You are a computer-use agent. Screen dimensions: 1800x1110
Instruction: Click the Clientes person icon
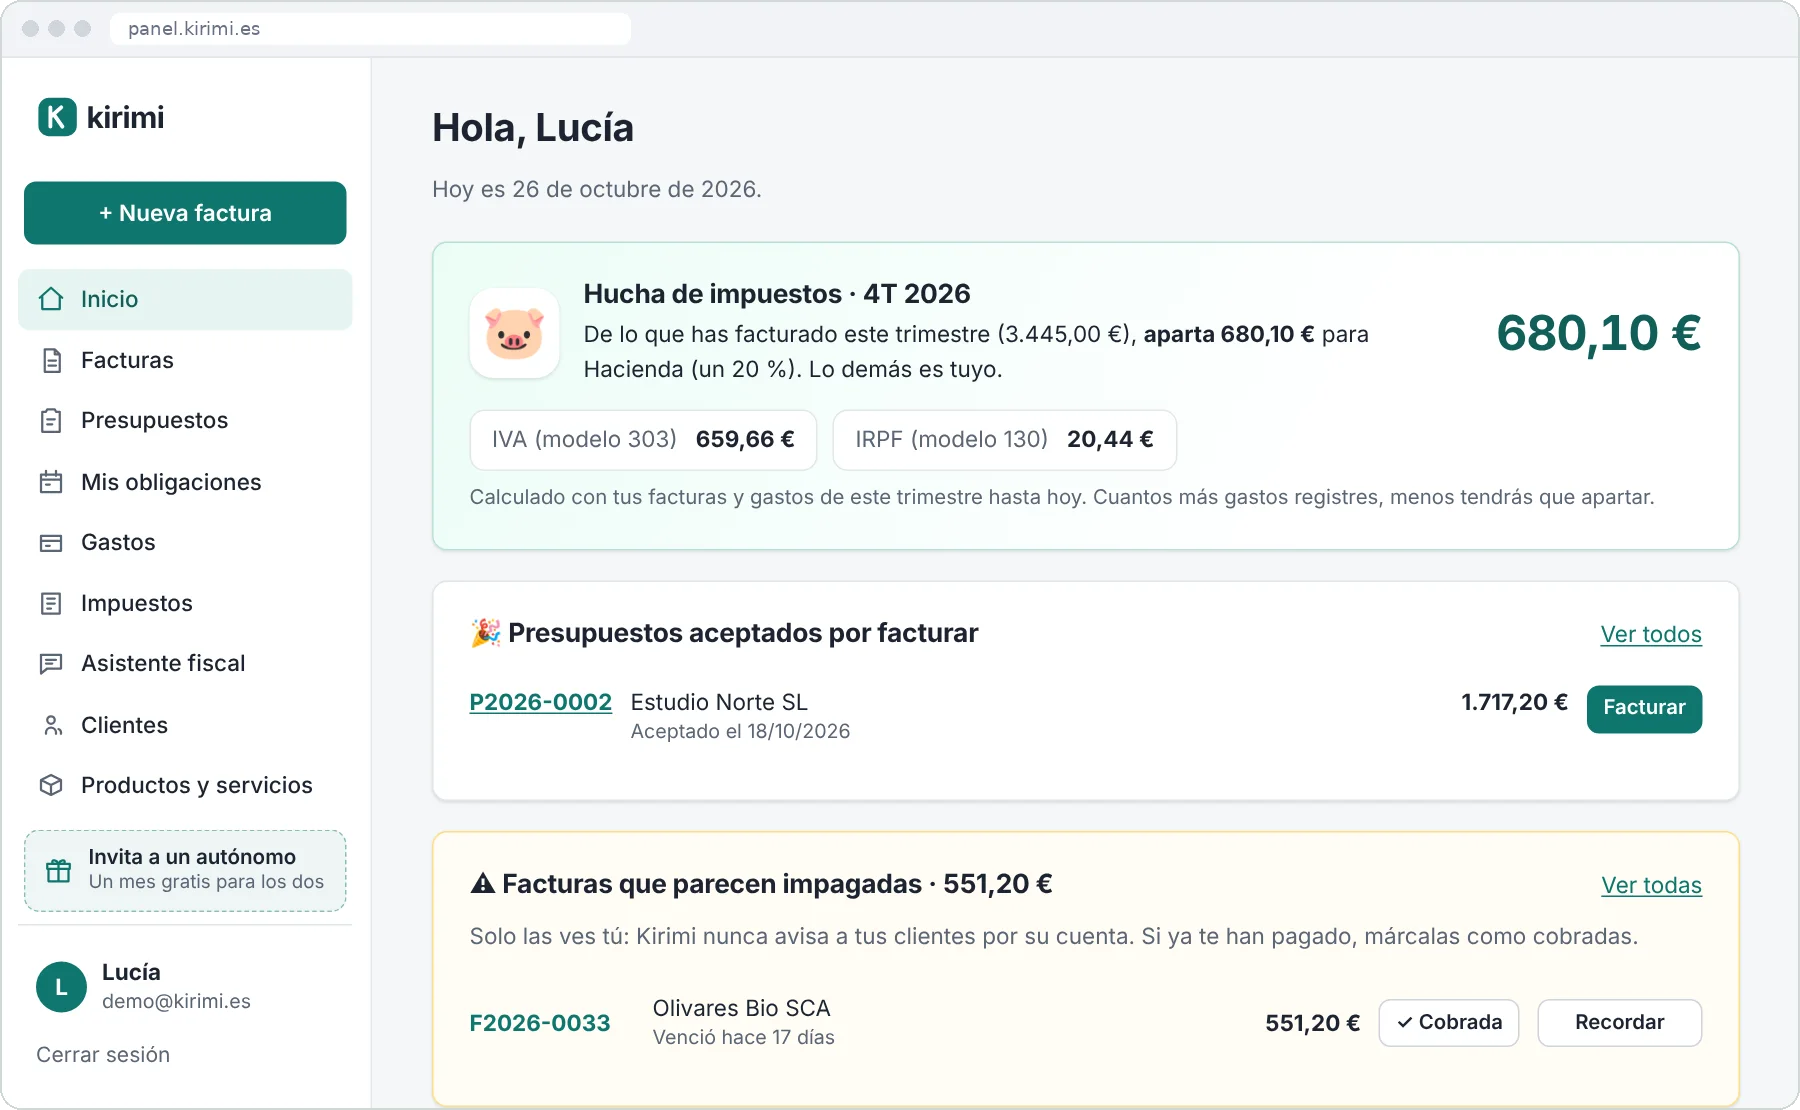(x=51, y=725)
